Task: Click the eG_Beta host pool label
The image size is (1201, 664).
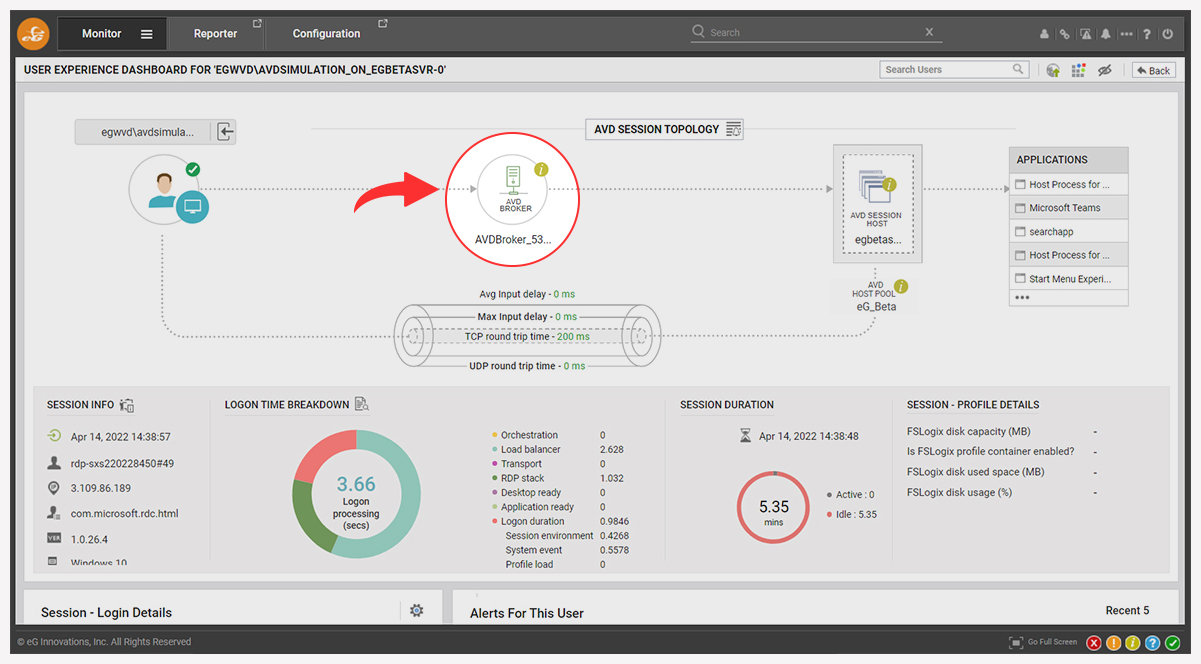Action: [x=875, y=307]
